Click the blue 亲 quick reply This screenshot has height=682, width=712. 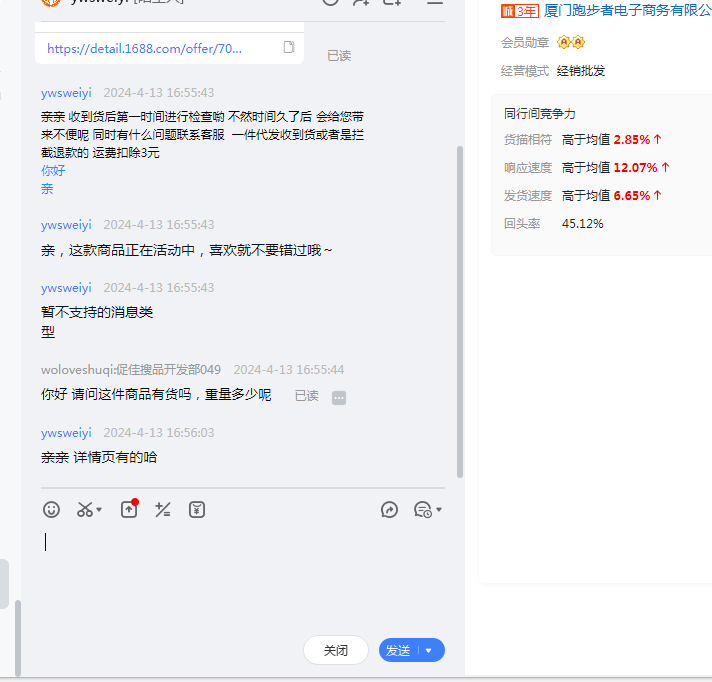pyautogui.click(x=47, y=189)
